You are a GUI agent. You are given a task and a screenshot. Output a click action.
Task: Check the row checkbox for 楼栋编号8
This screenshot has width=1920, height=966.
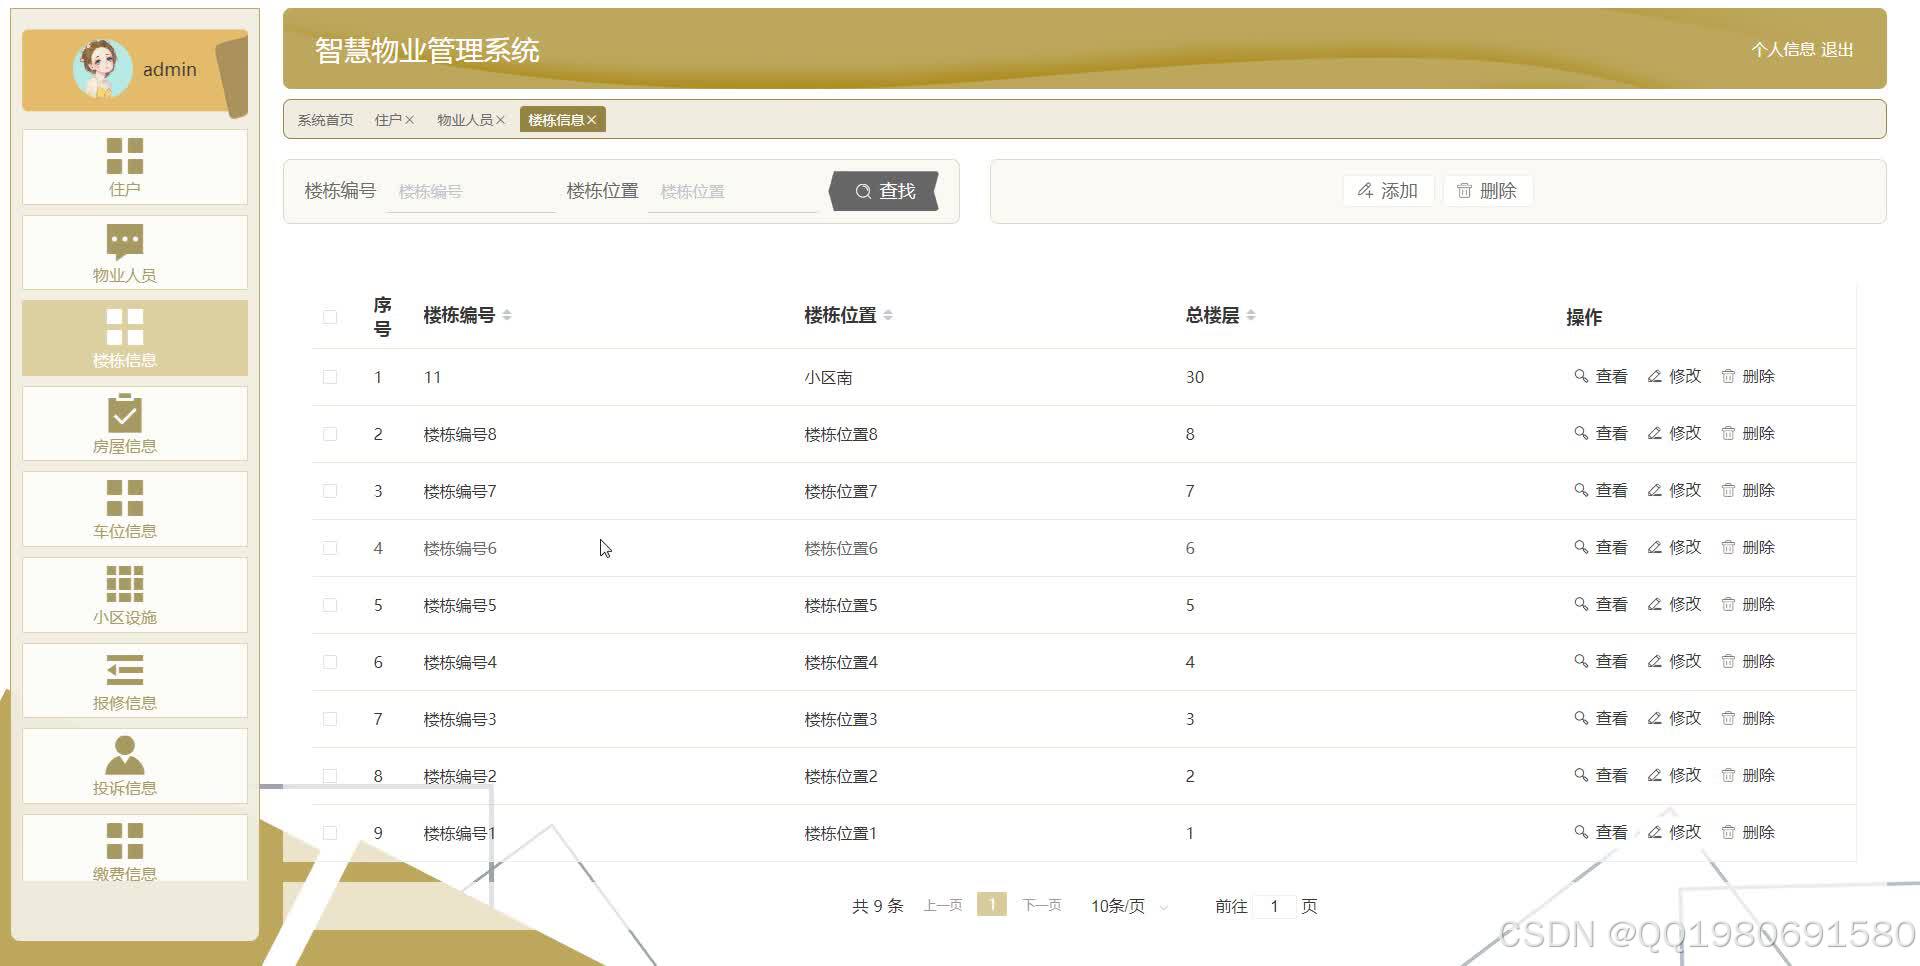tap(330, 433)
